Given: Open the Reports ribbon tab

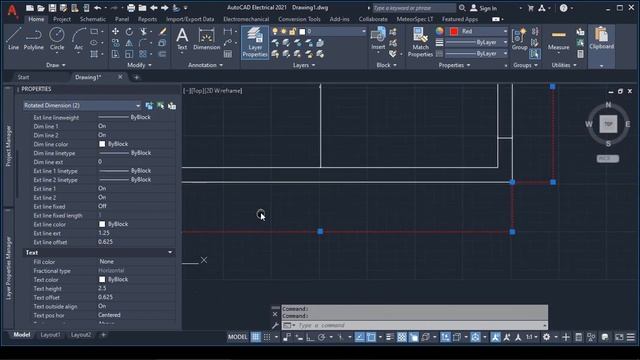Looking at the screenshot, I should click(x=147, y=19).
